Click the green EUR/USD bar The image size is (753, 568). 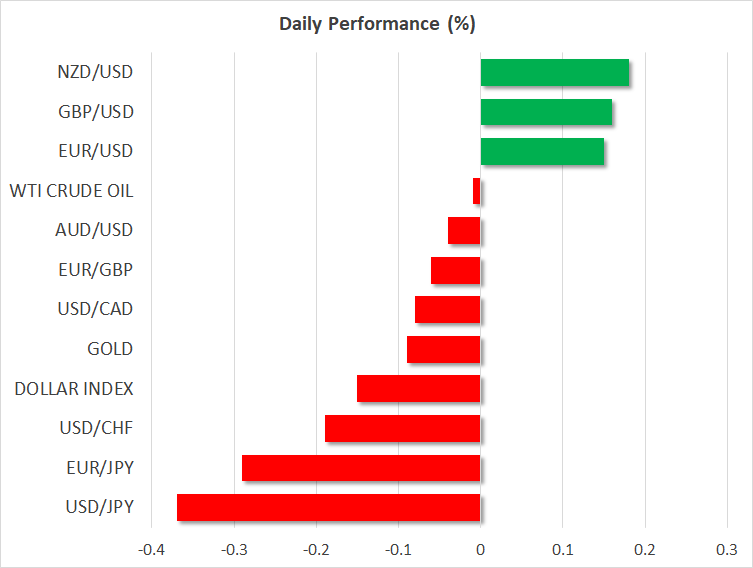tap(542, 152)
